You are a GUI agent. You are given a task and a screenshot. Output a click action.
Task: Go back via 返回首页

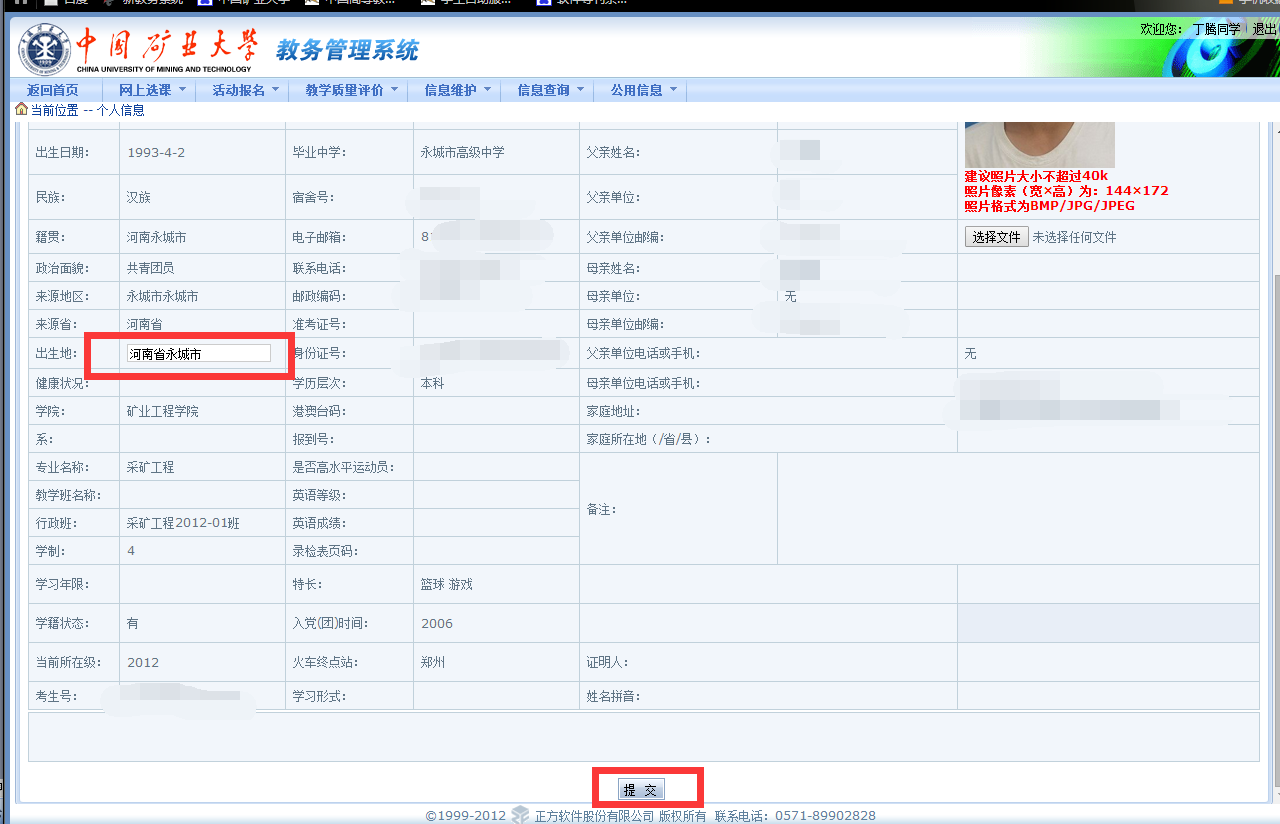click(x=52, y=90)
